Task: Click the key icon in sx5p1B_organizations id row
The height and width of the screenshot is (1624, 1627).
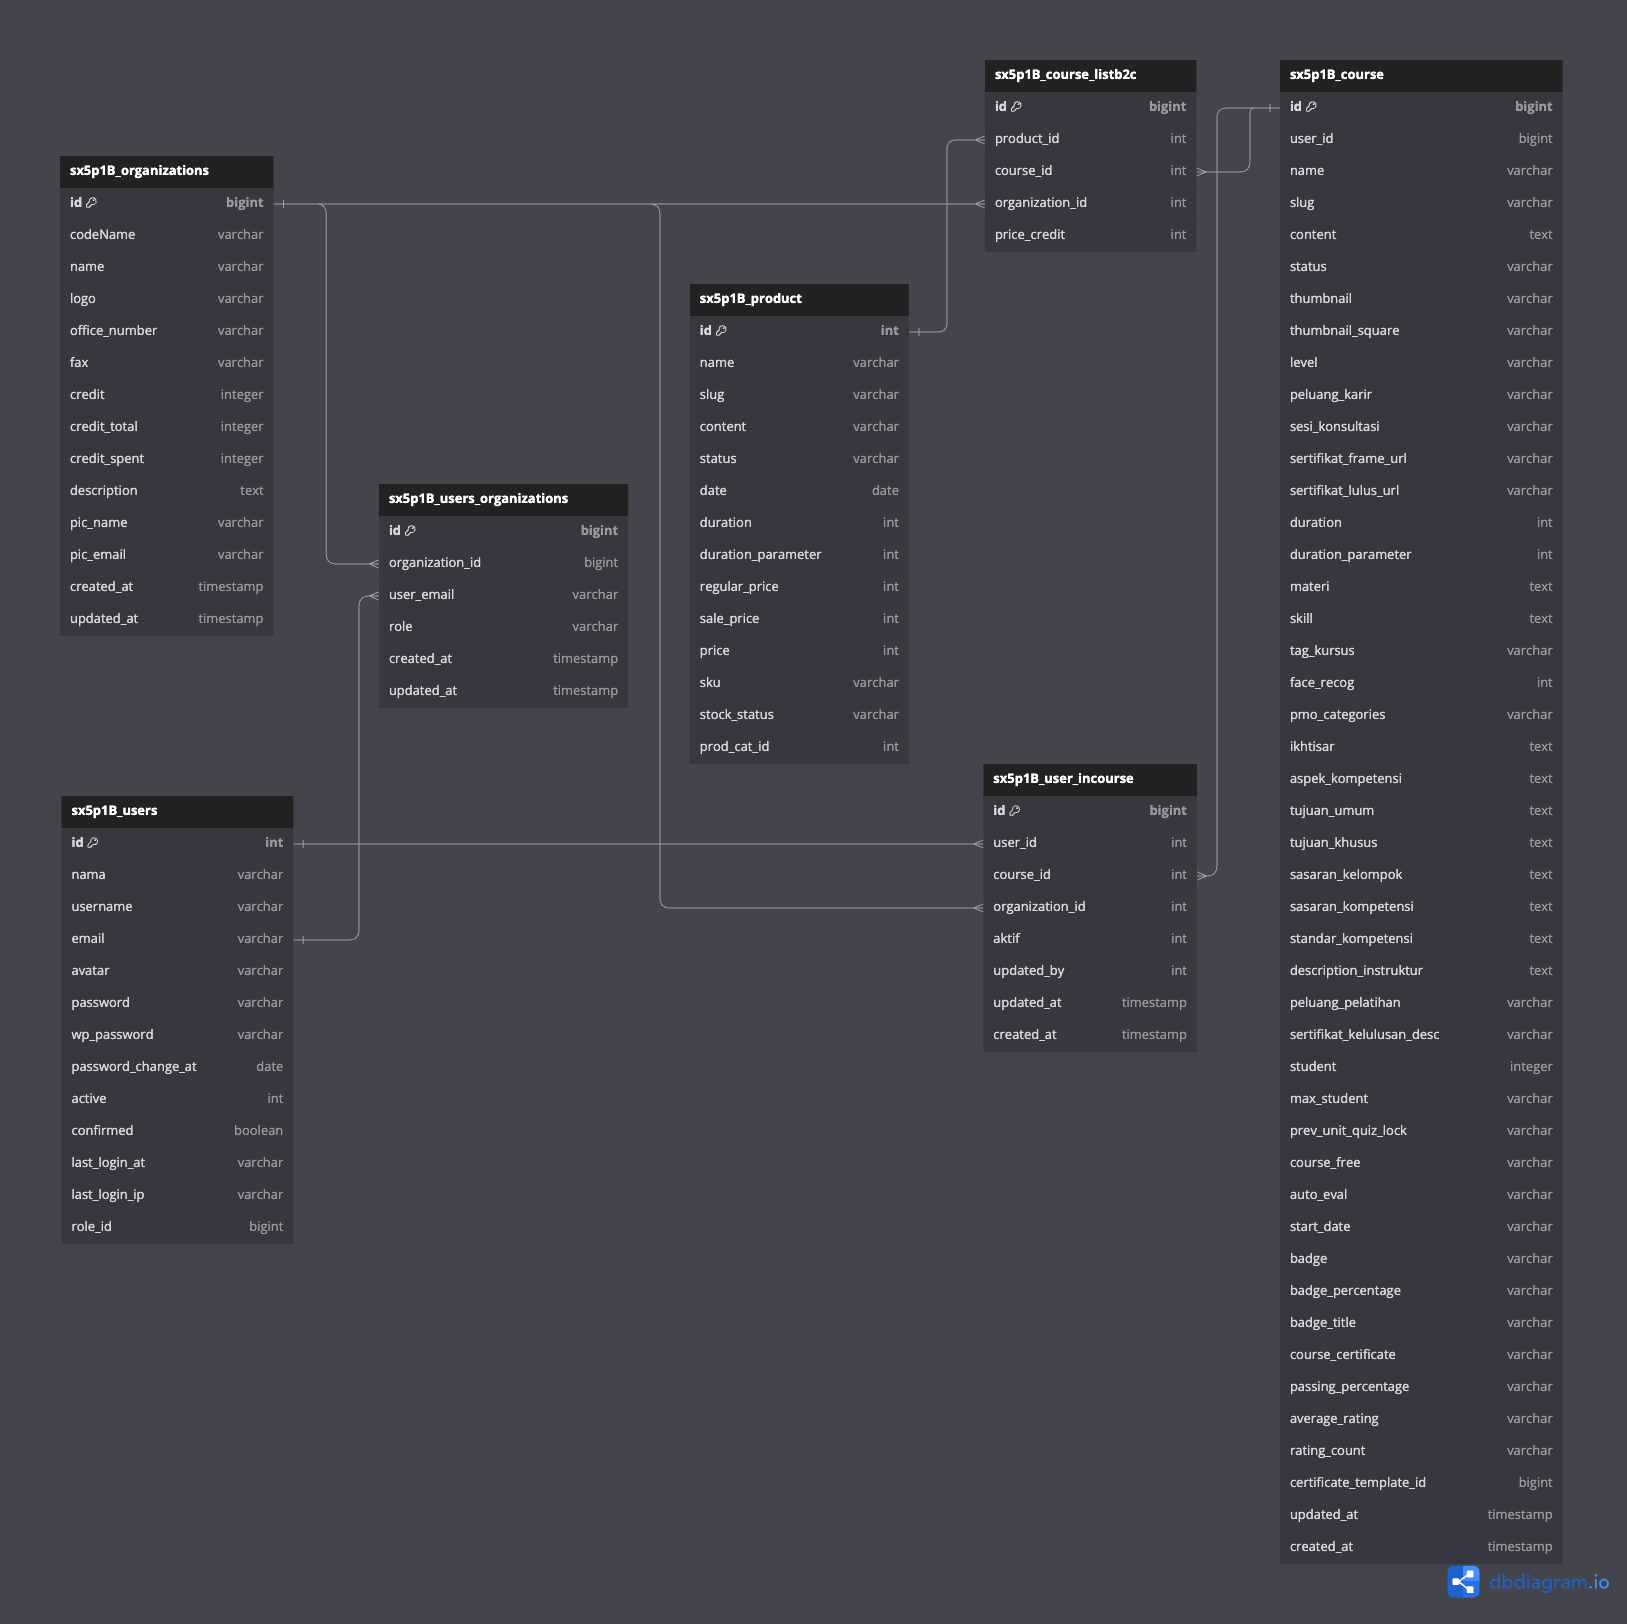Action: pyautogui.click(x=91, y=203)
